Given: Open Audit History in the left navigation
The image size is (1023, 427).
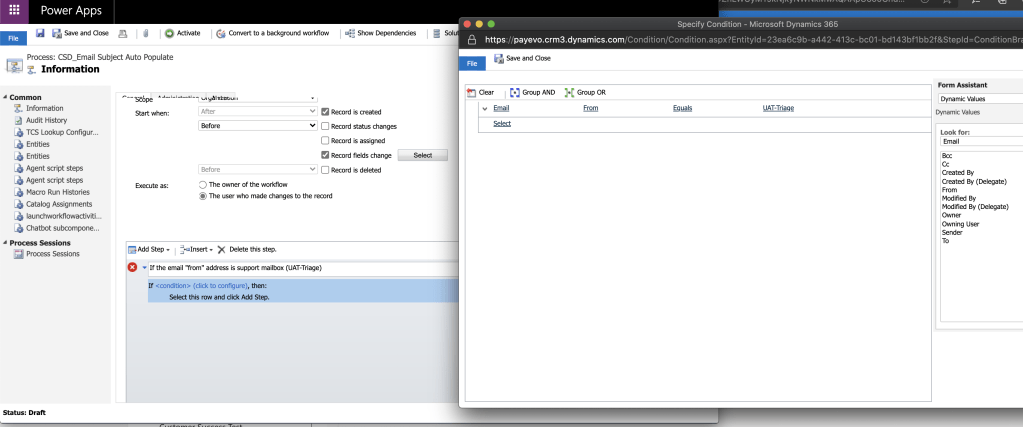Looking at the screenshot, I should coord(45,120).
